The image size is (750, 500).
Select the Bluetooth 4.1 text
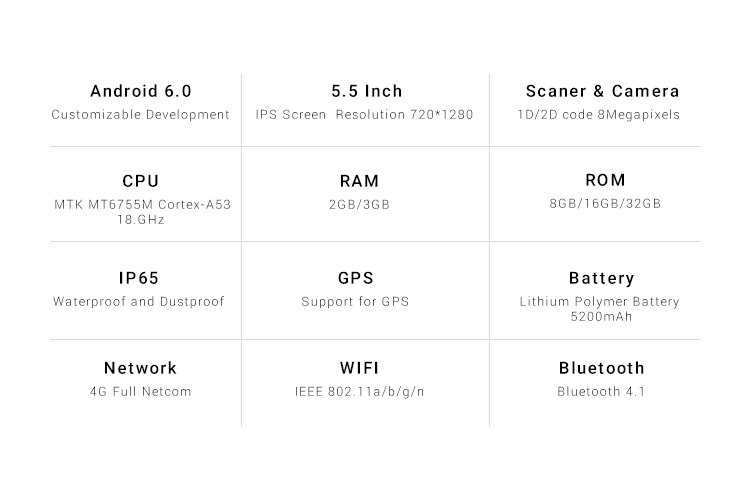point(601,392)
